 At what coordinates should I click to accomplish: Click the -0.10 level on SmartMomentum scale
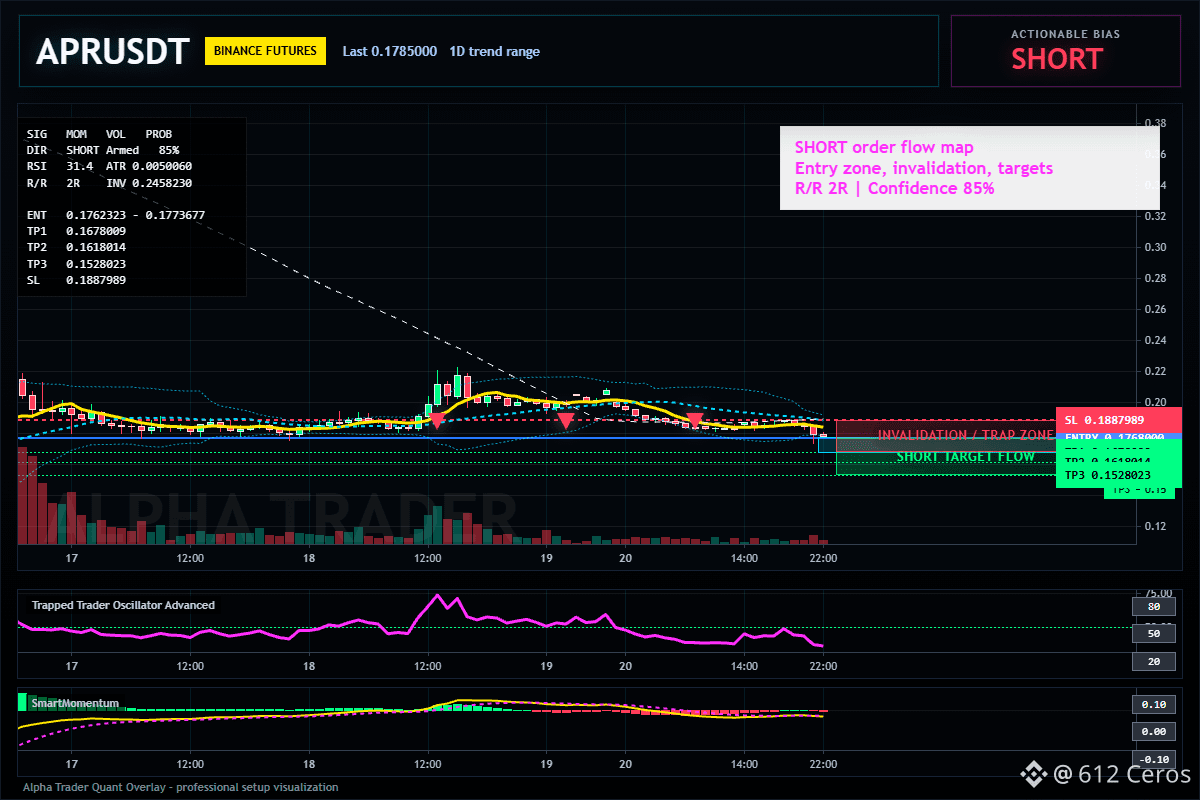[1153, 760]
